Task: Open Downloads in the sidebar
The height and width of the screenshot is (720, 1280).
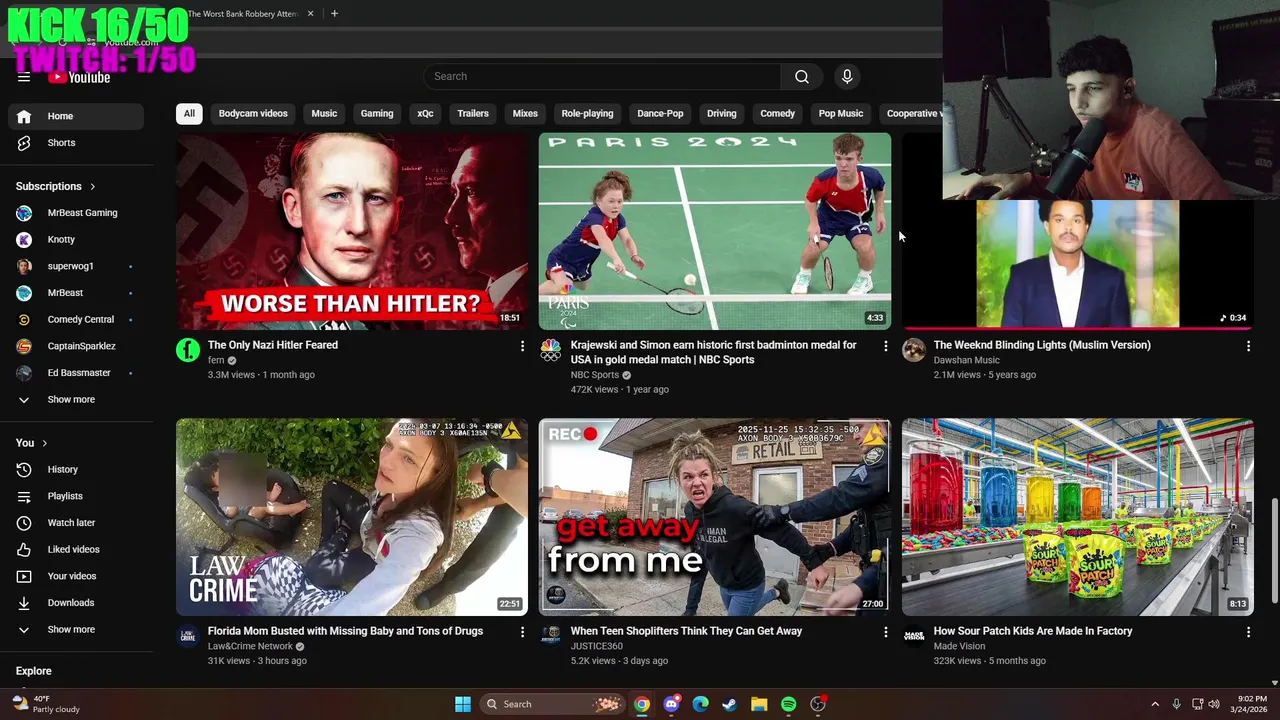Action: (x=76, y=602)
